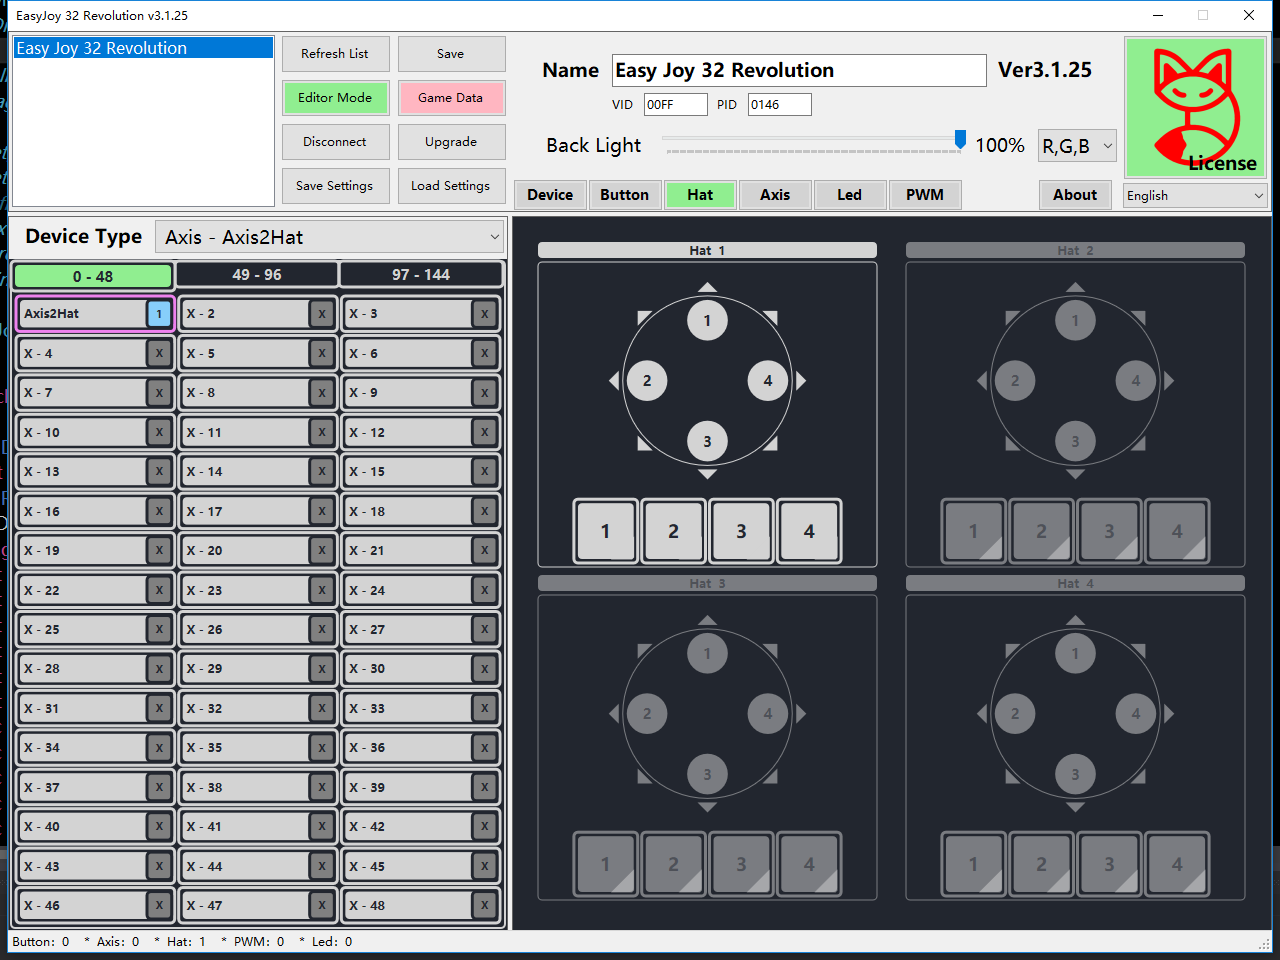Viewport: 1280px width, 960px height.
Task: Switch to the Led tab
Action: (x=850, y=195)
